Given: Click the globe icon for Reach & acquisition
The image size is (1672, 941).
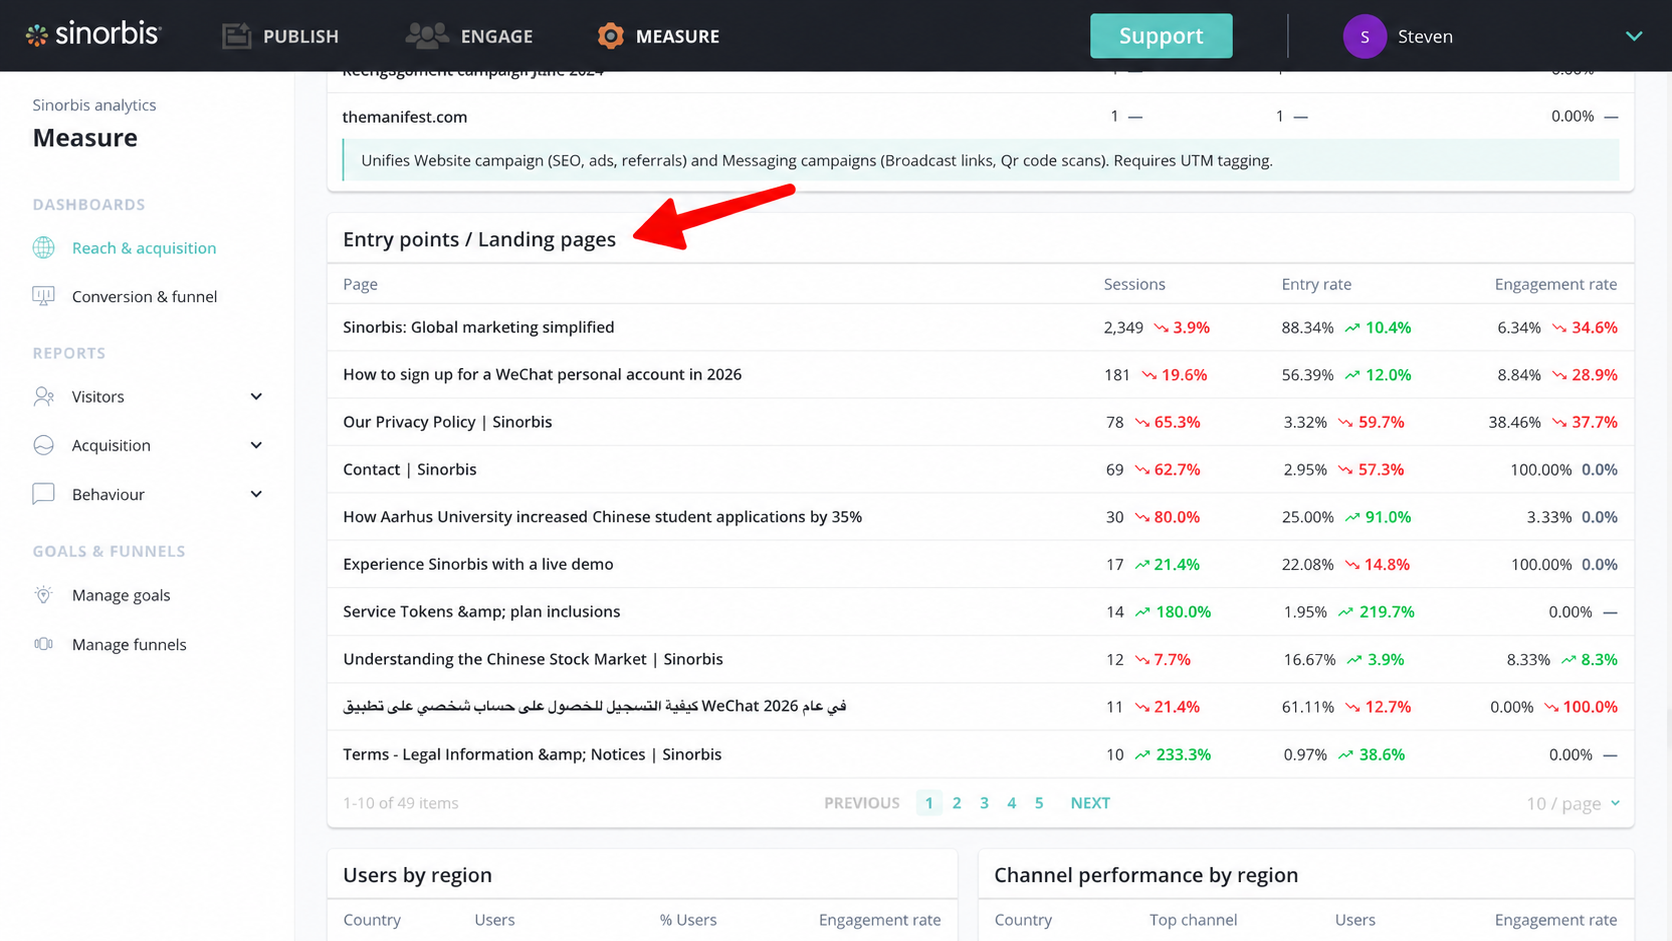Looking at the screenshot, I should 44,248.
